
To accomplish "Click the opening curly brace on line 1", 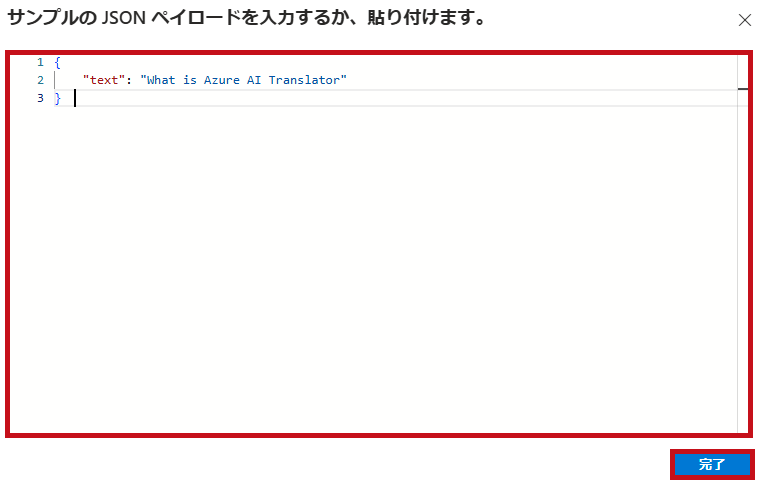I will coord(57,62).
